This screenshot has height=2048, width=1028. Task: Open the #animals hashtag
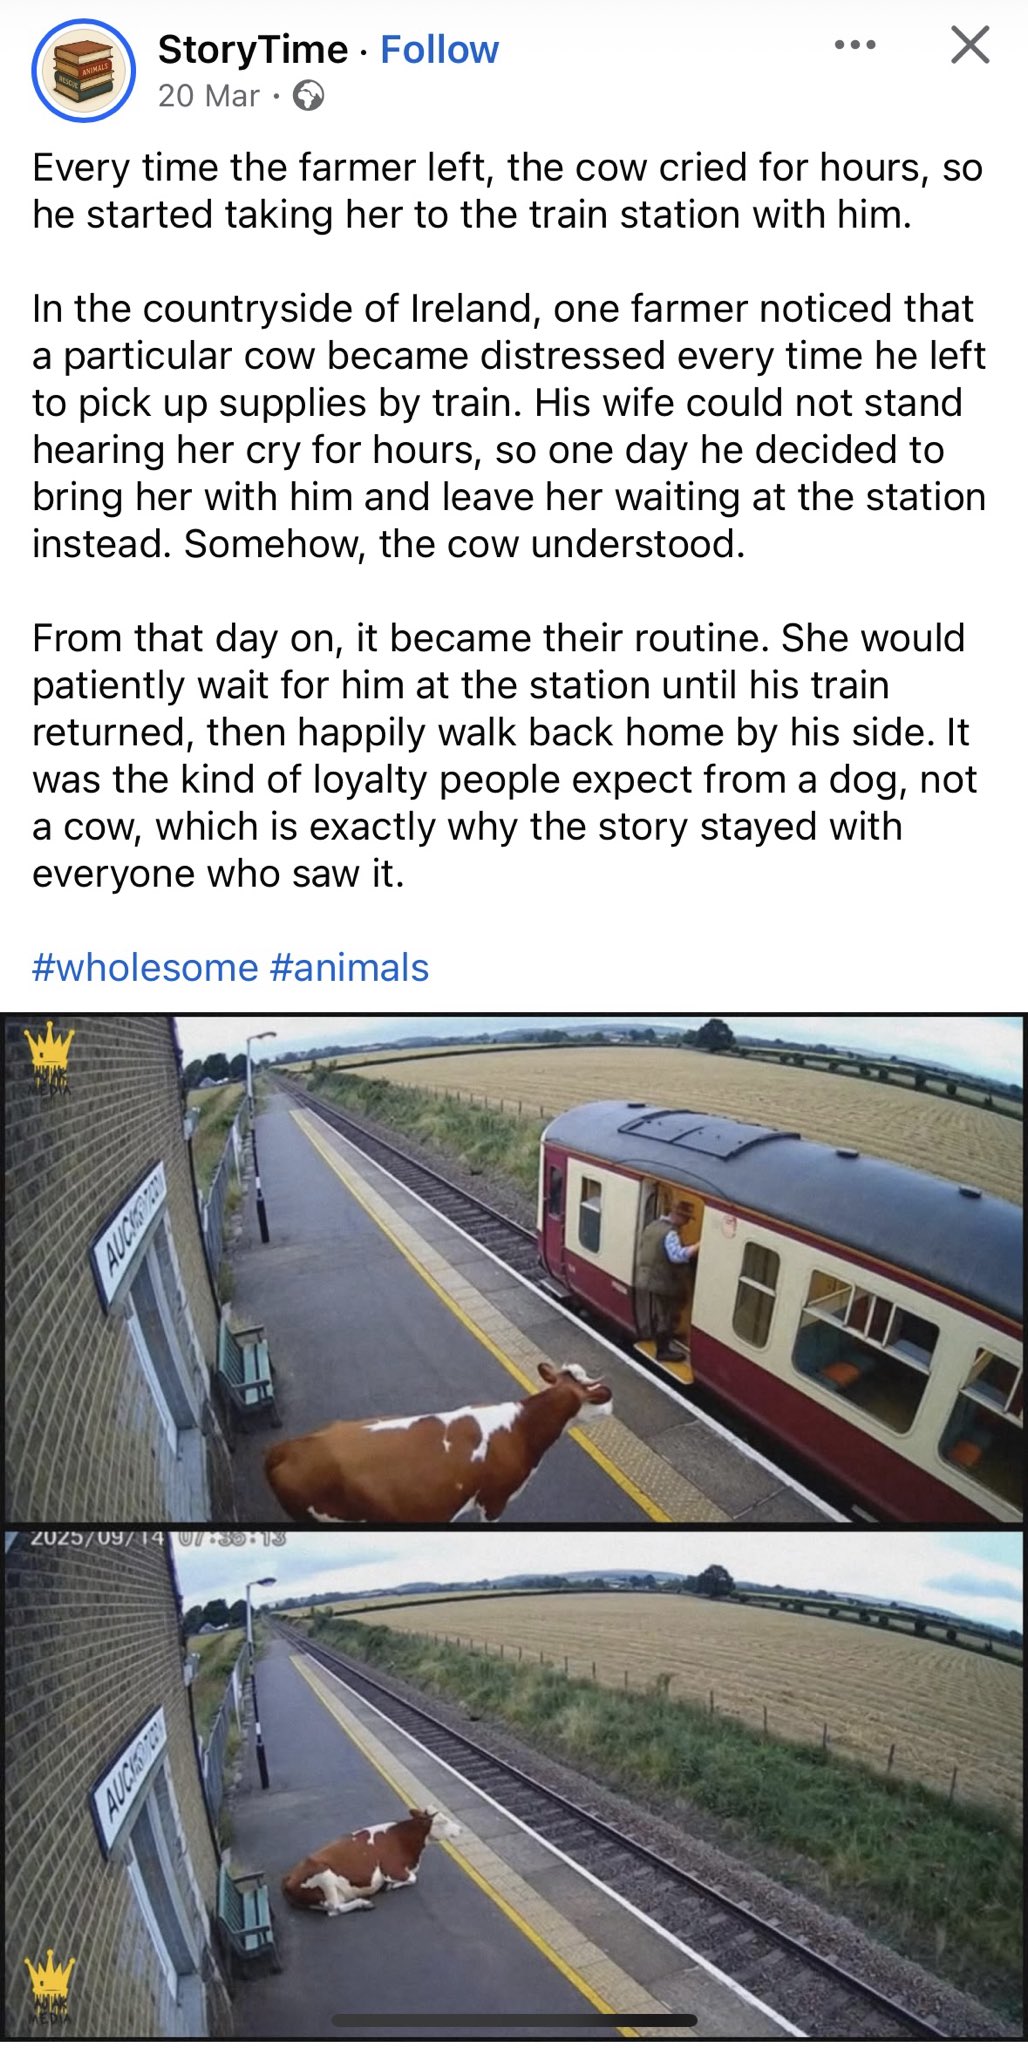coord(349,967)
